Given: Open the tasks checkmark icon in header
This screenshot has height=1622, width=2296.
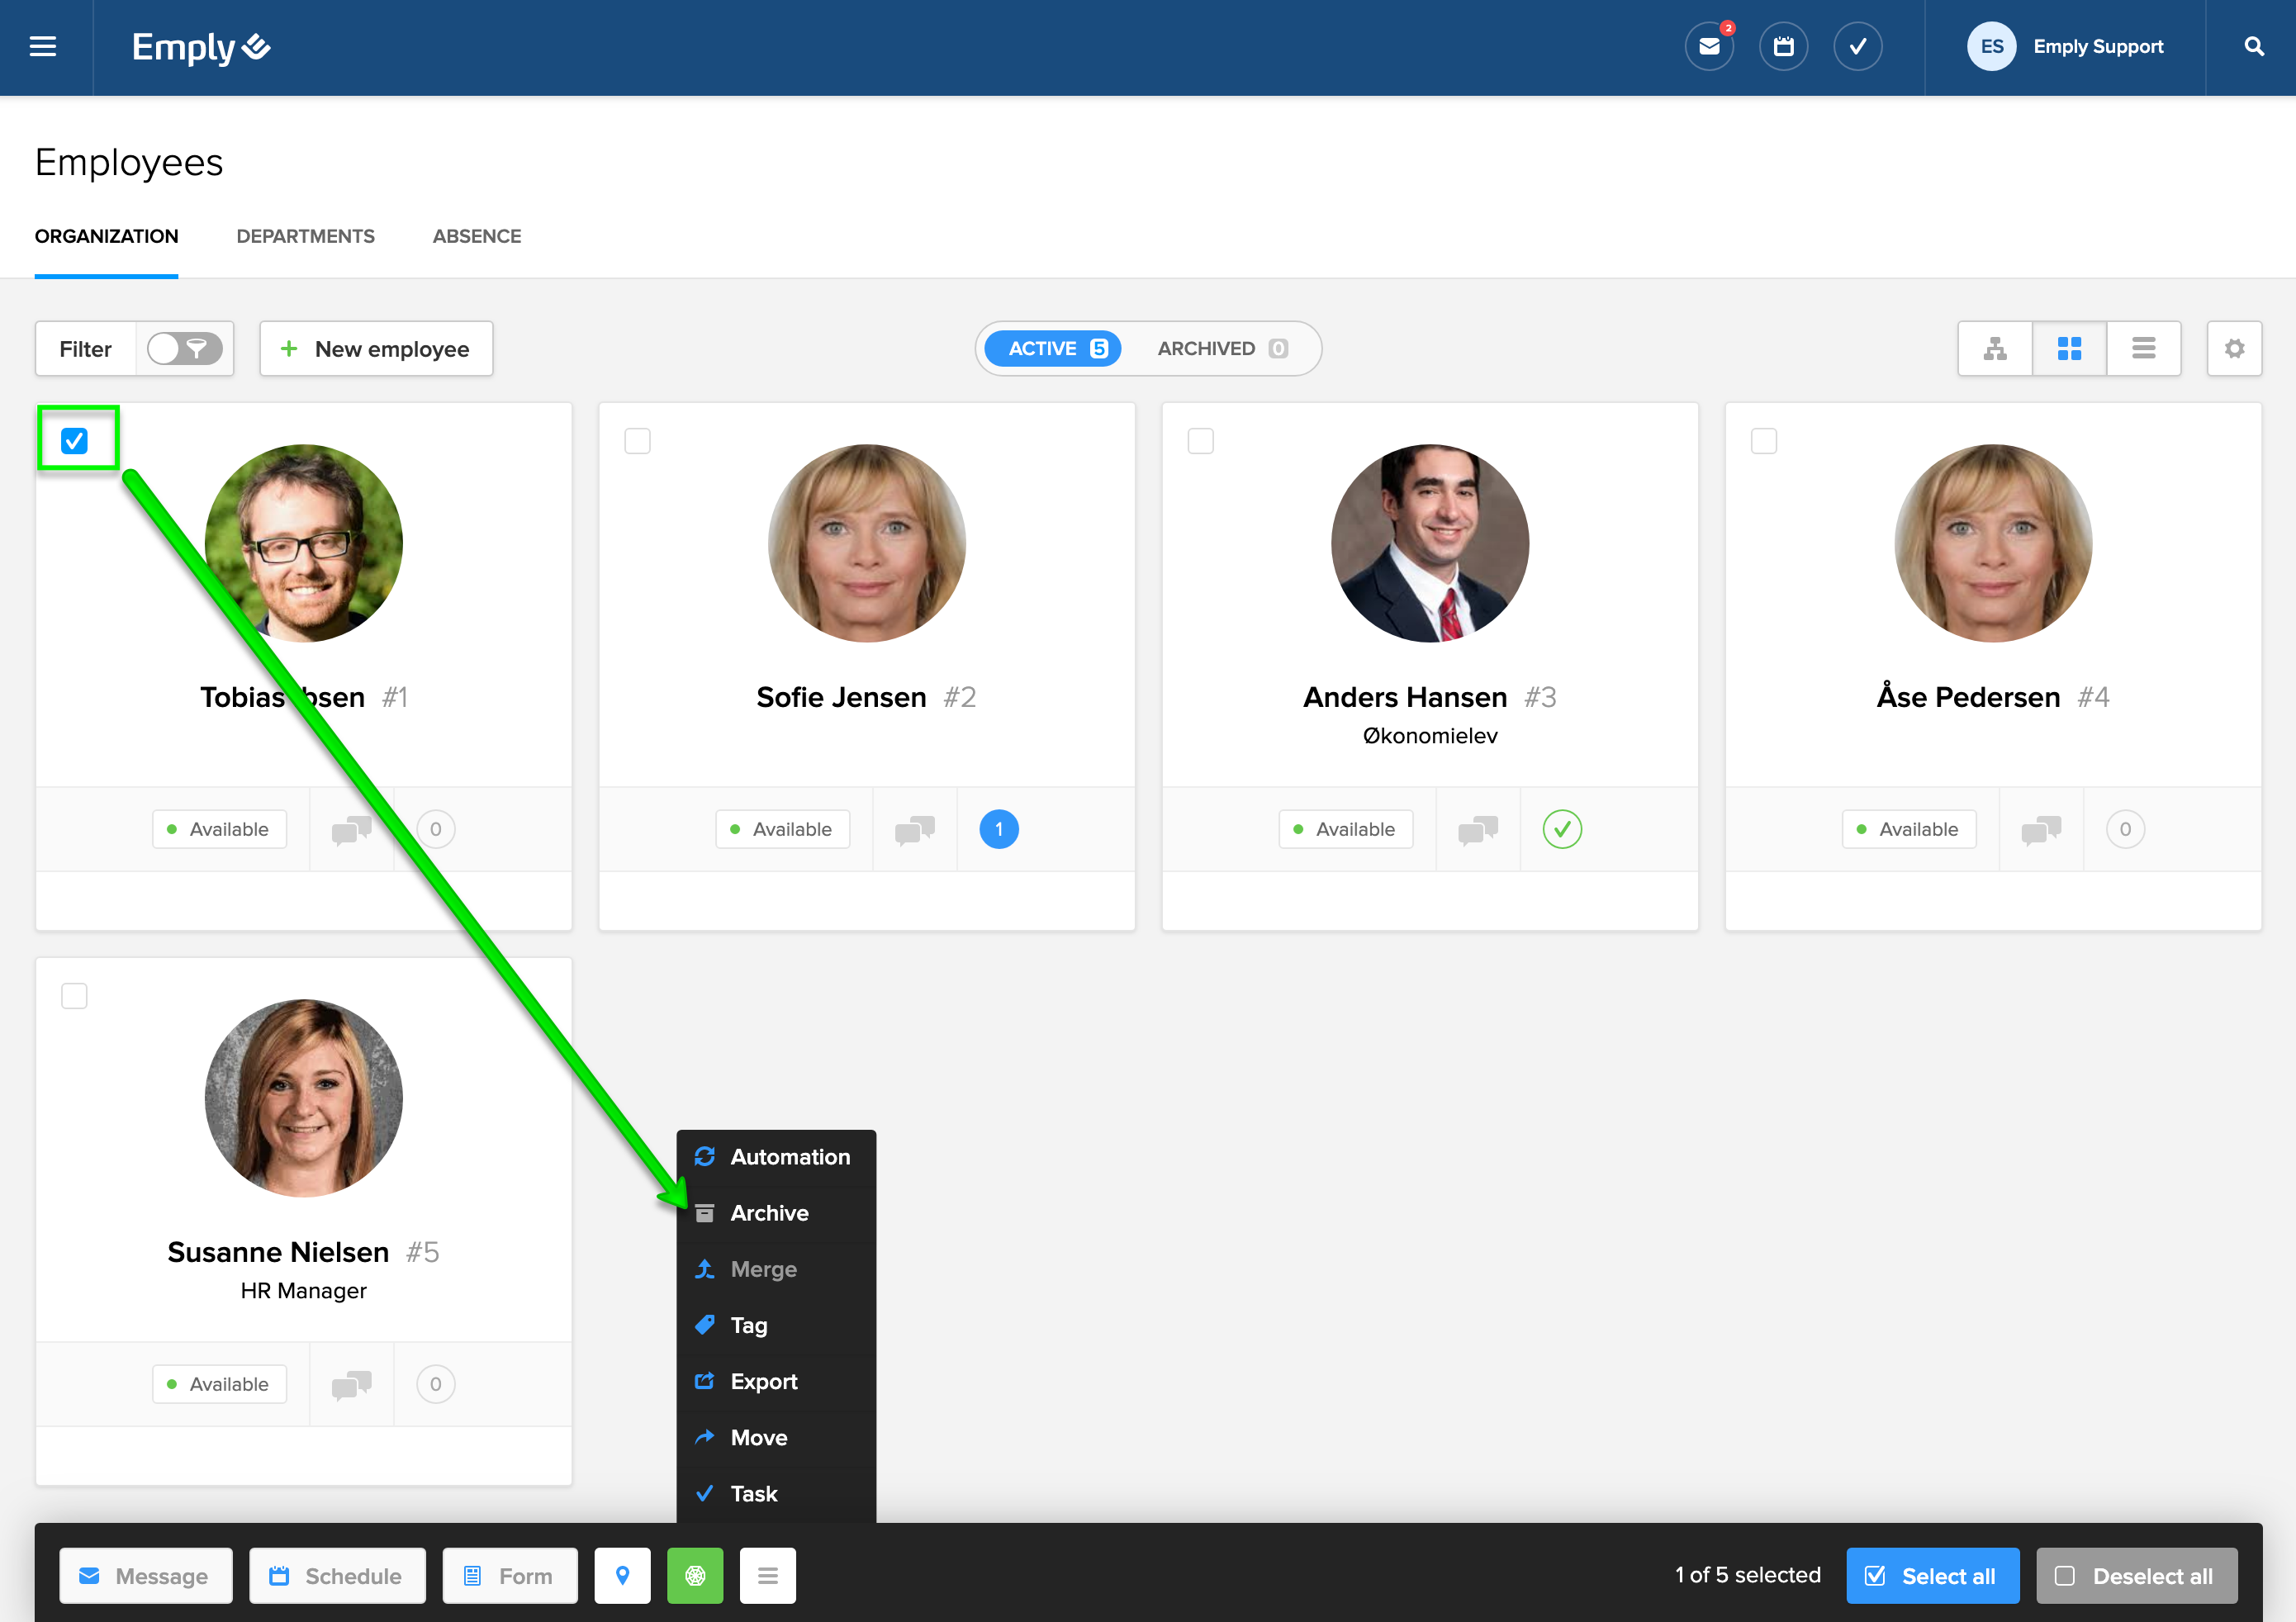Looking at the screenshot, I should pos(1857,47).
